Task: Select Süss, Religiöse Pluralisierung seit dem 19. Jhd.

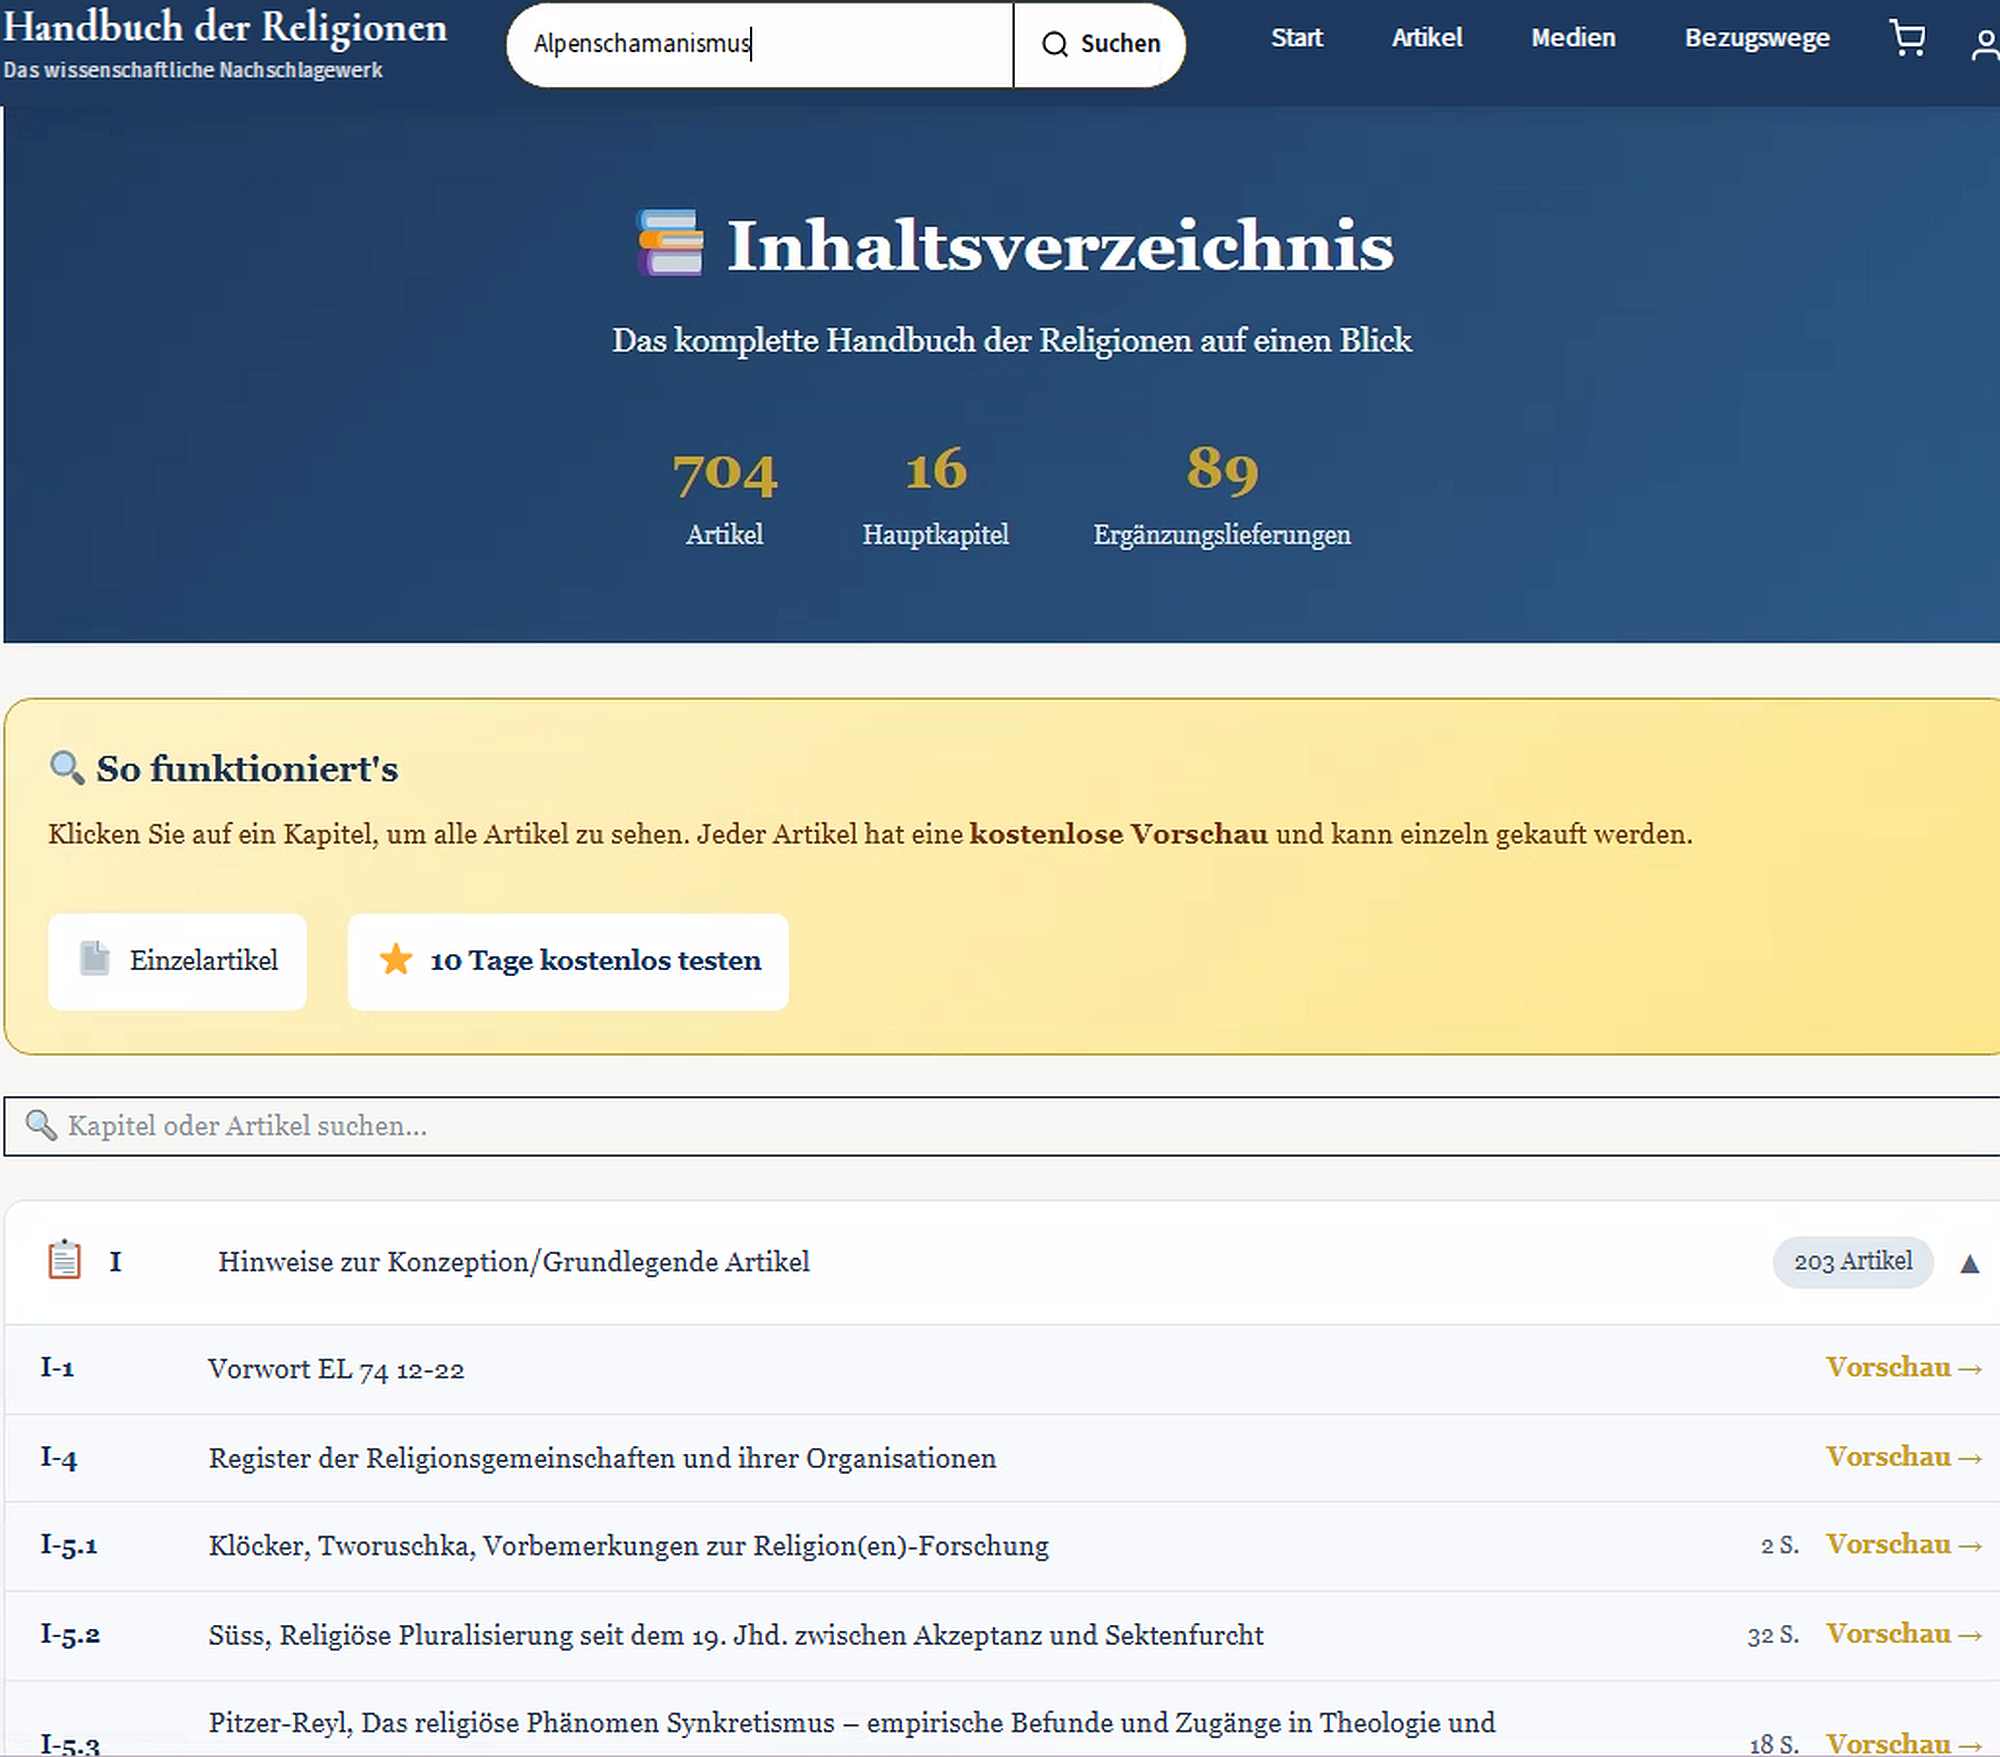Action: pos(736,1635)
